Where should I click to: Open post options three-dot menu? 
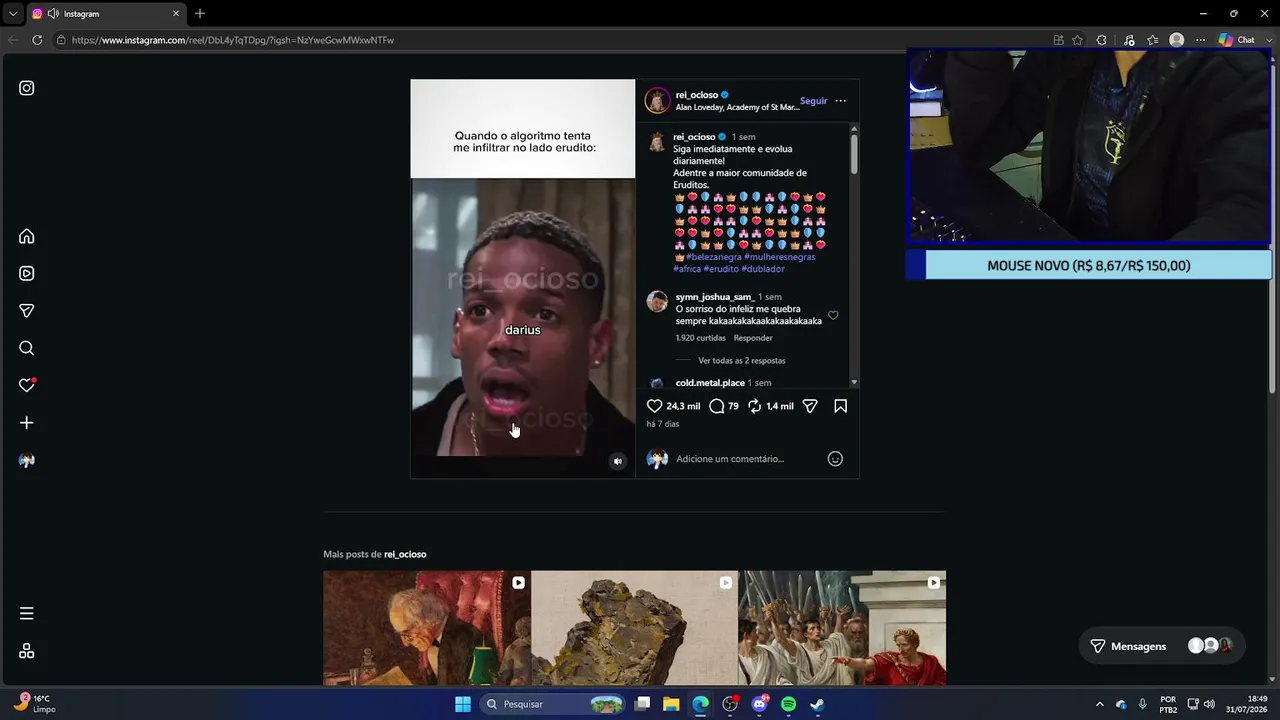(x=840, y=101)
